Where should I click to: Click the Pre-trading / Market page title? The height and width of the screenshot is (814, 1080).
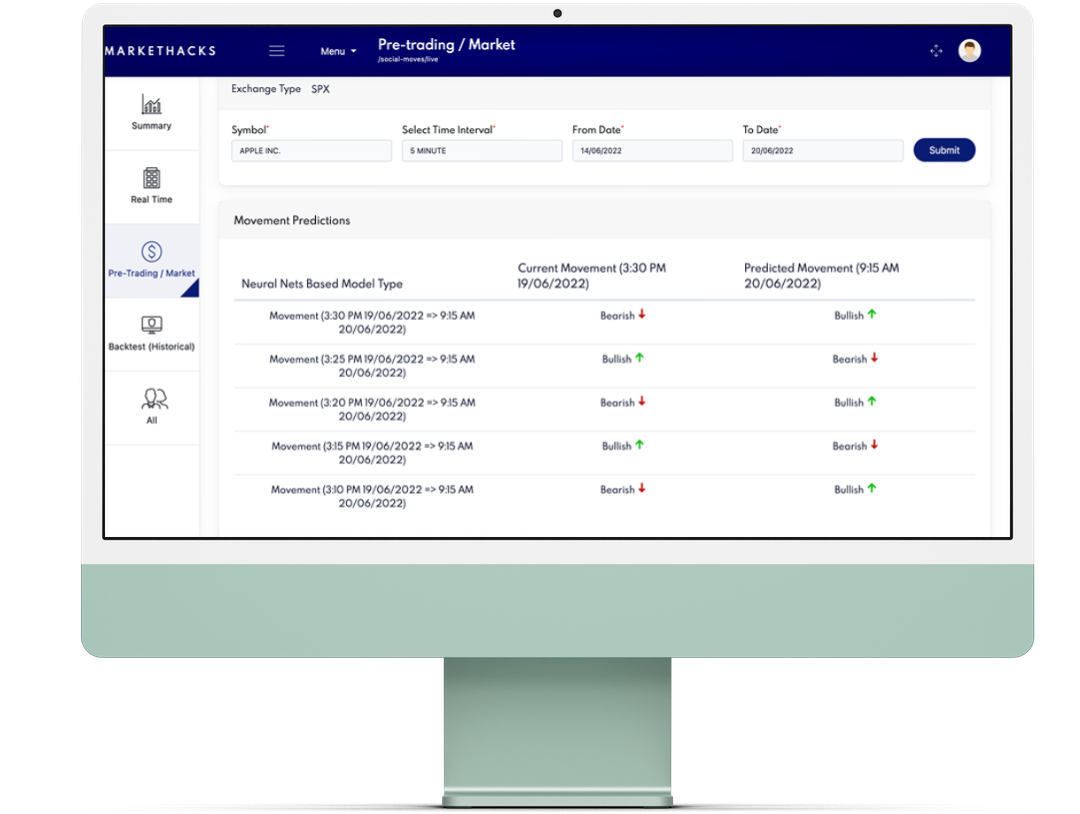446,45
